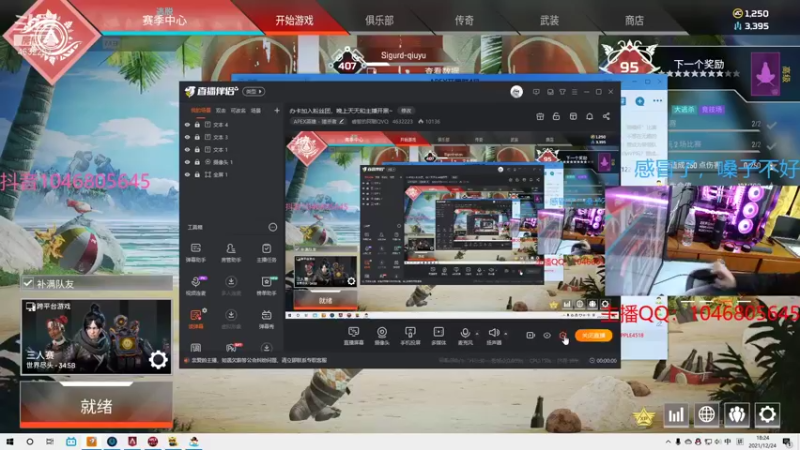Open the 视频连麦 tool
This screenshot has width=800, height=450.
[x=195, y=286]
